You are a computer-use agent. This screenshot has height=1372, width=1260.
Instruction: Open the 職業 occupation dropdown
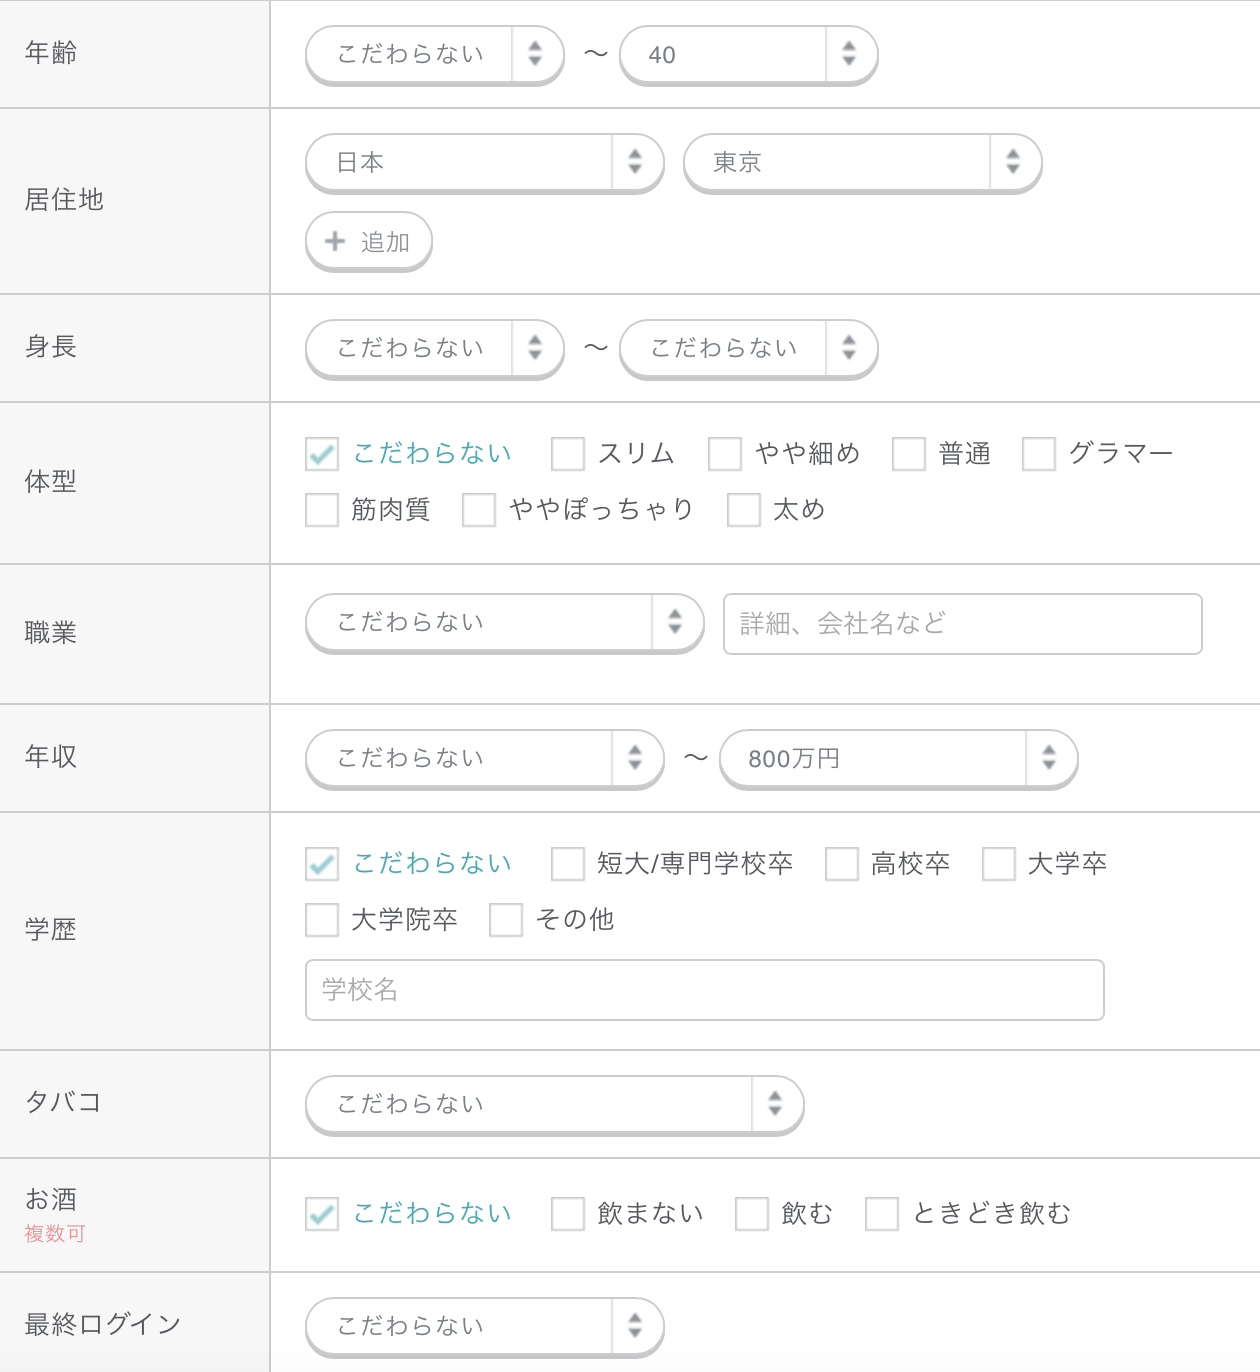point(504,622)
